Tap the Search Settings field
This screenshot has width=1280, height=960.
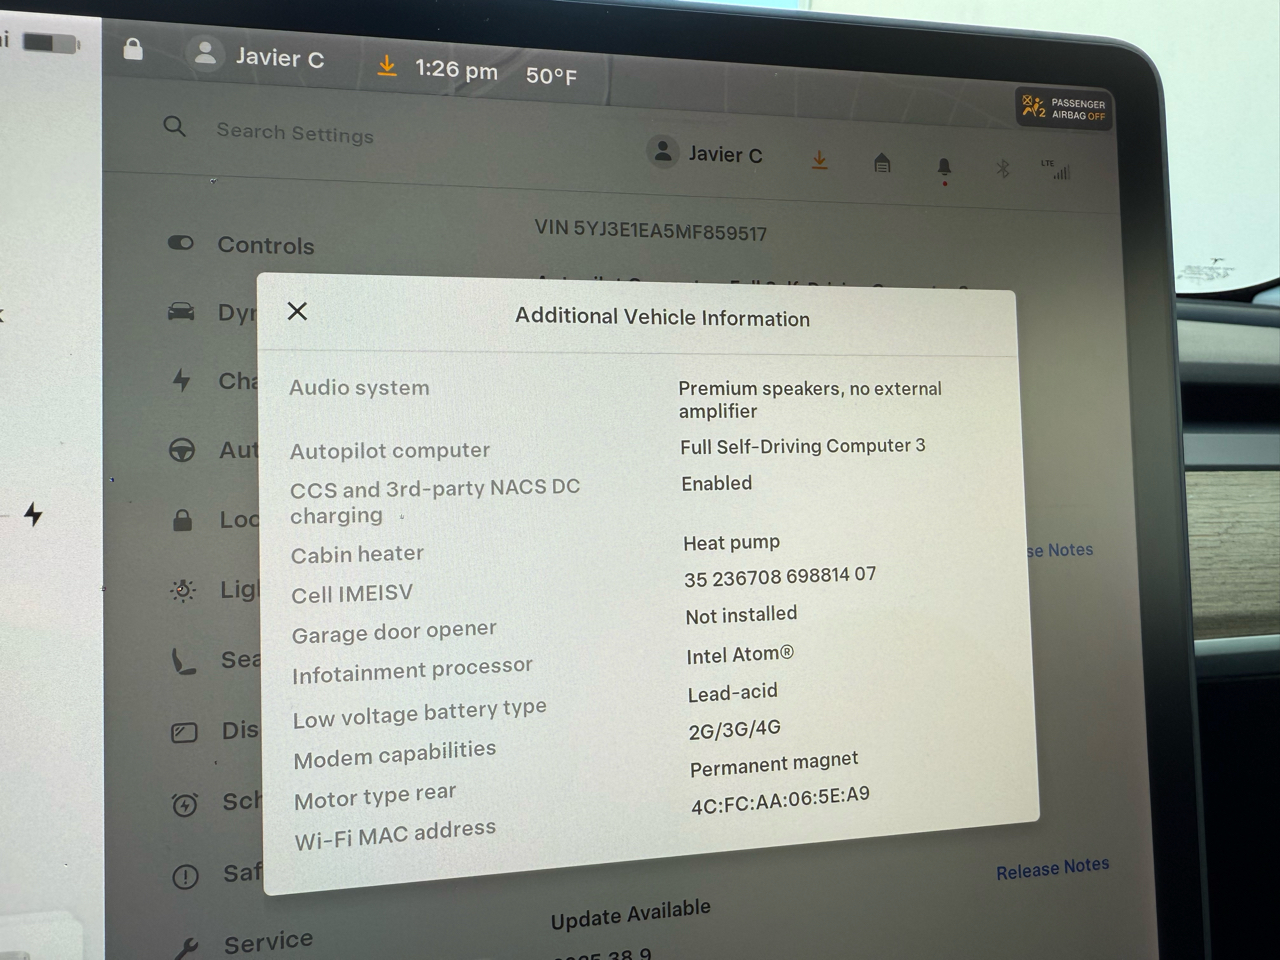coord(295,133)
